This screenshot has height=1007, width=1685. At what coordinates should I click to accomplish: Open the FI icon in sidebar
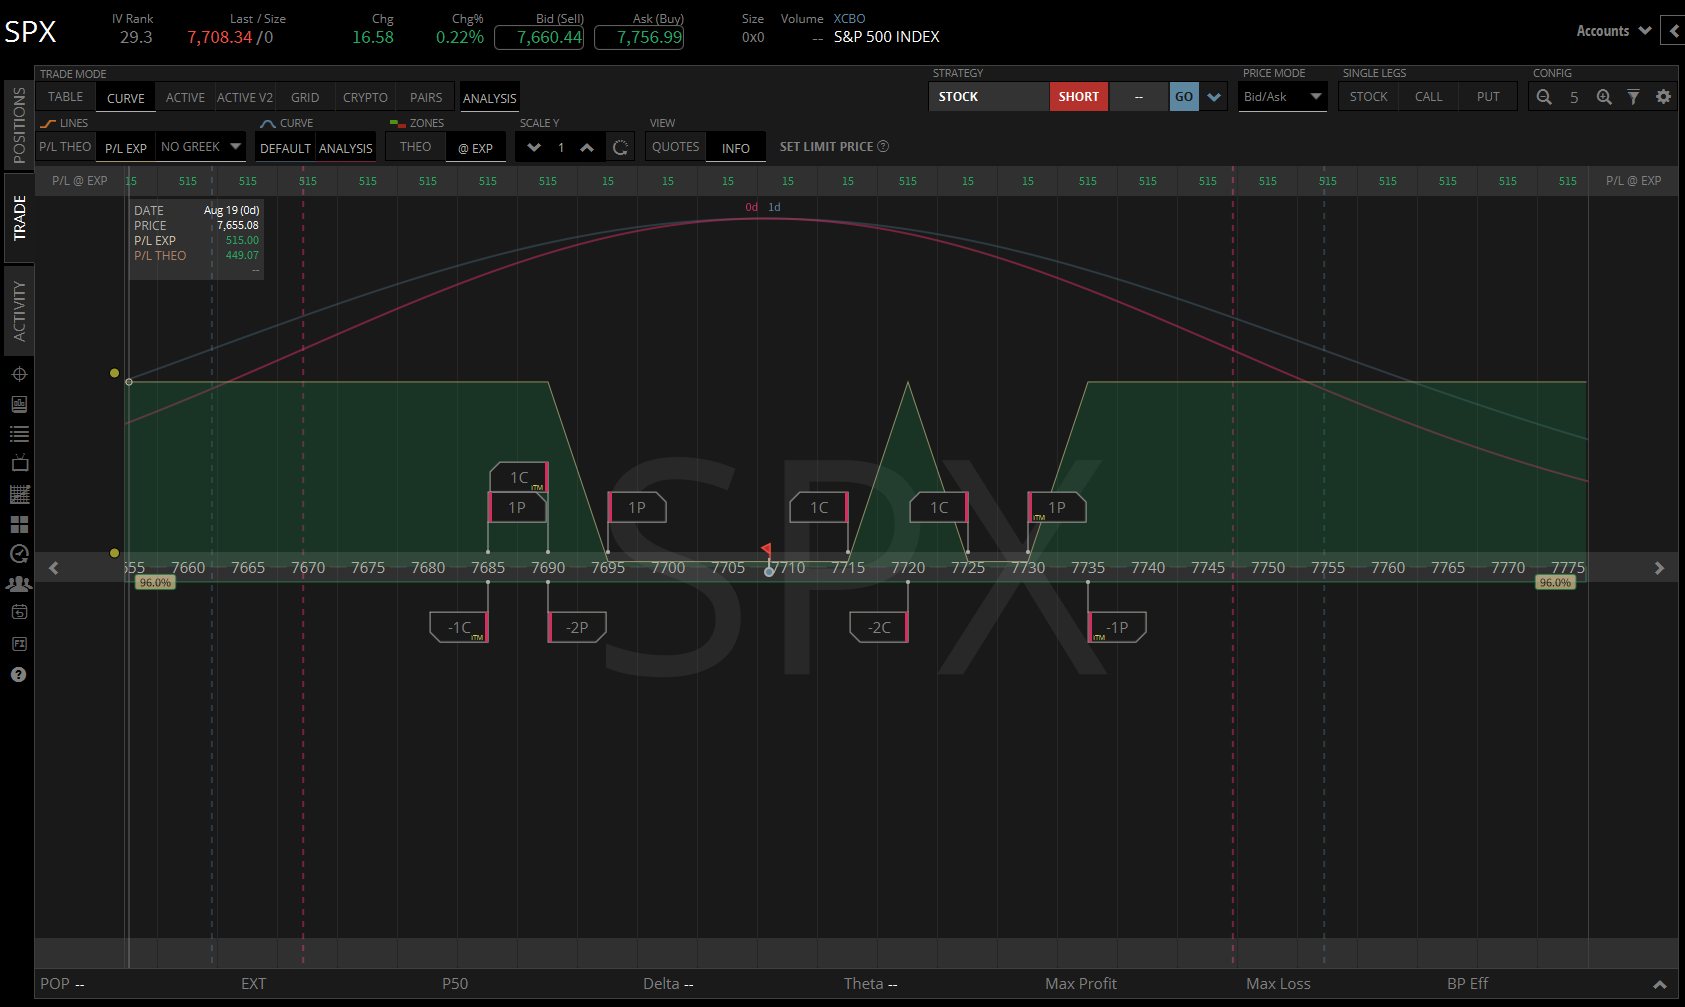tap(19, 644)
